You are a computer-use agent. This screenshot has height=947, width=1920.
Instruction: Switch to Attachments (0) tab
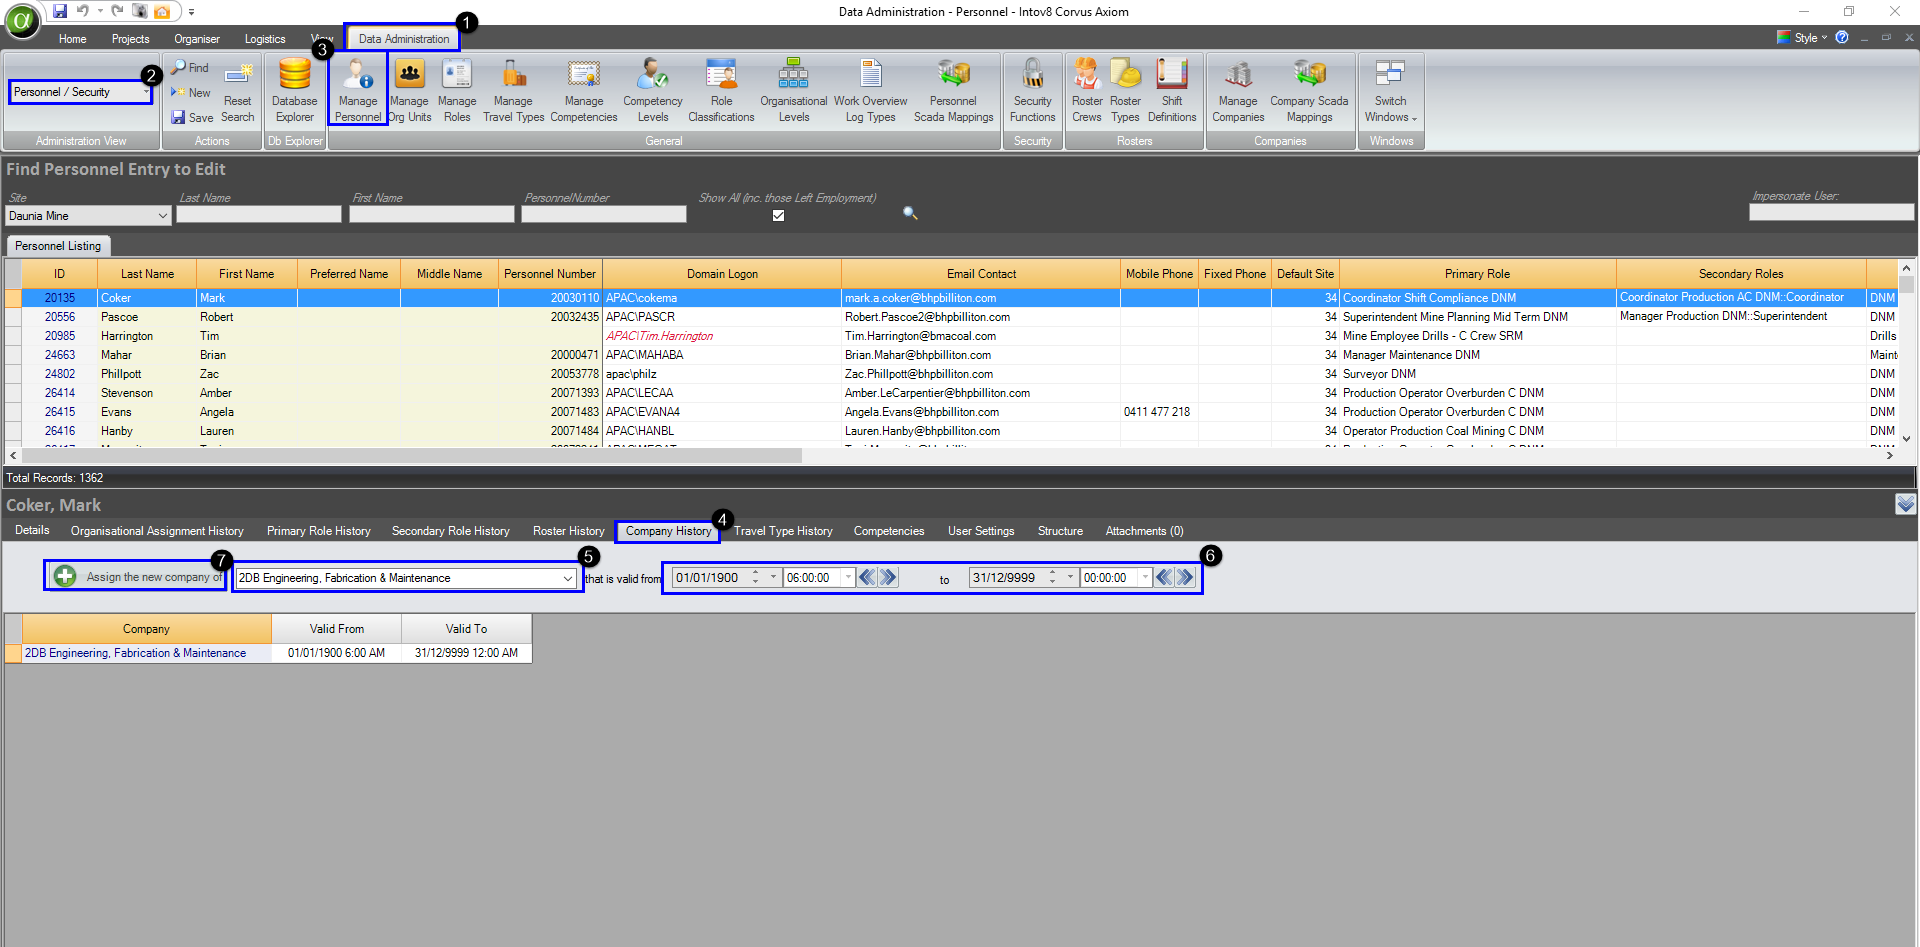1144,531
